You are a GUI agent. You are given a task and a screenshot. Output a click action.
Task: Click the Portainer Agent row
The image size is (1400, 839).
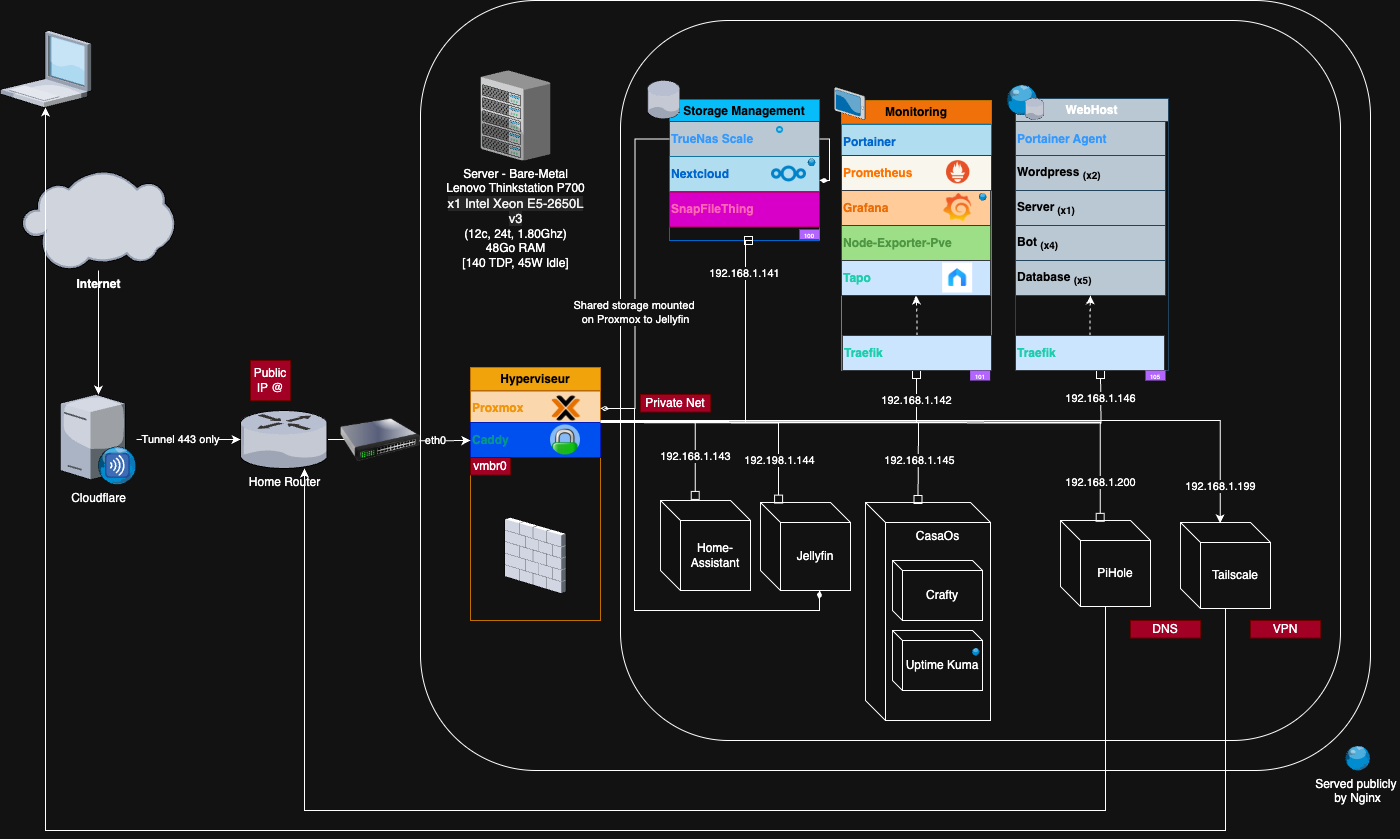point(1091,139)
